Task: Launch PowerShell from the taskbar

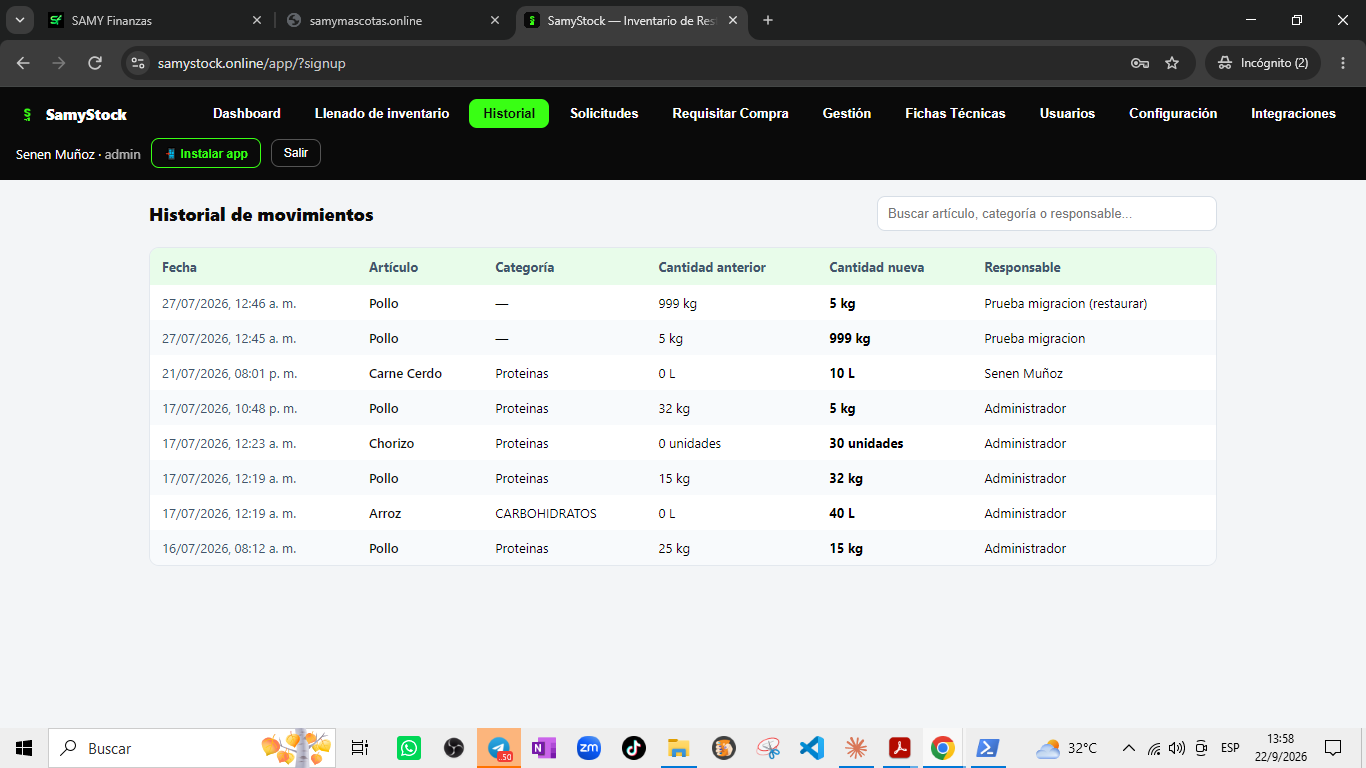Action: click(987, 748)
